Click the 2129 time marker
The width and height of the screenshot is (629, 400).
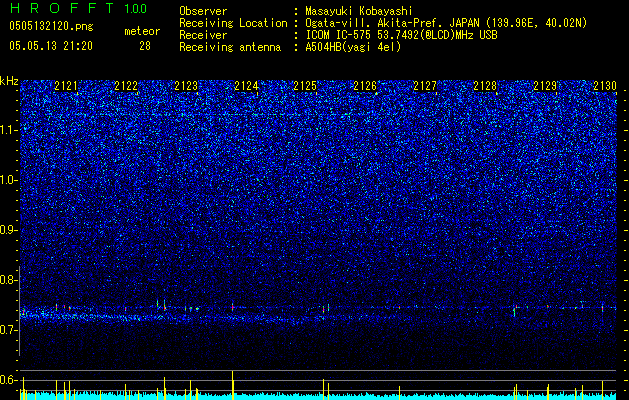545,86
